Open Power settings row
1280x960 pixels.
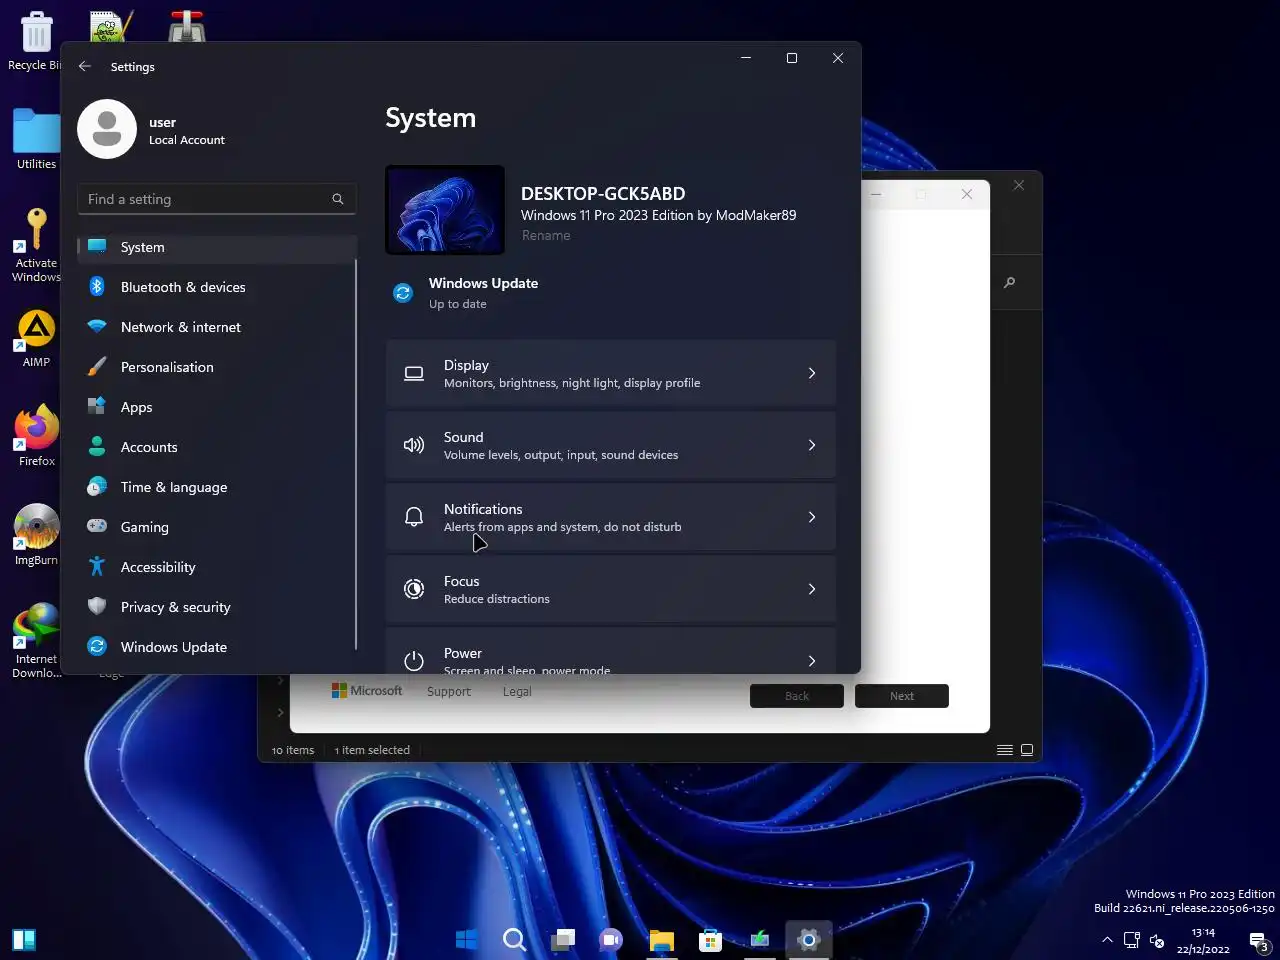coord(610,651)
